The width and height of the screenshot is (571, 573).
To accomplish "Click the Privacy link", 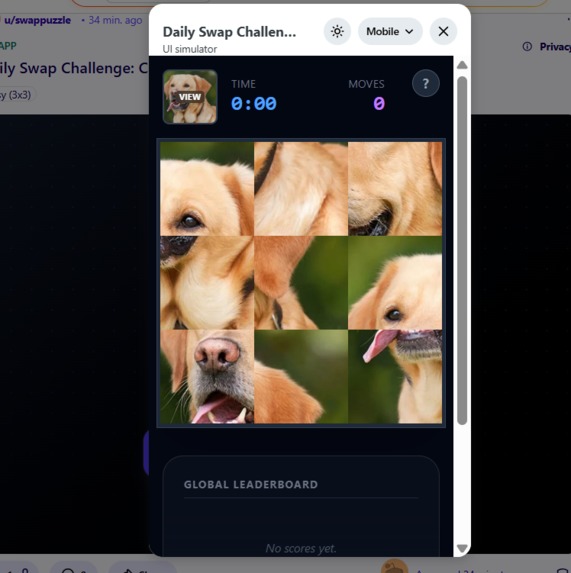I will pos(555,47).
